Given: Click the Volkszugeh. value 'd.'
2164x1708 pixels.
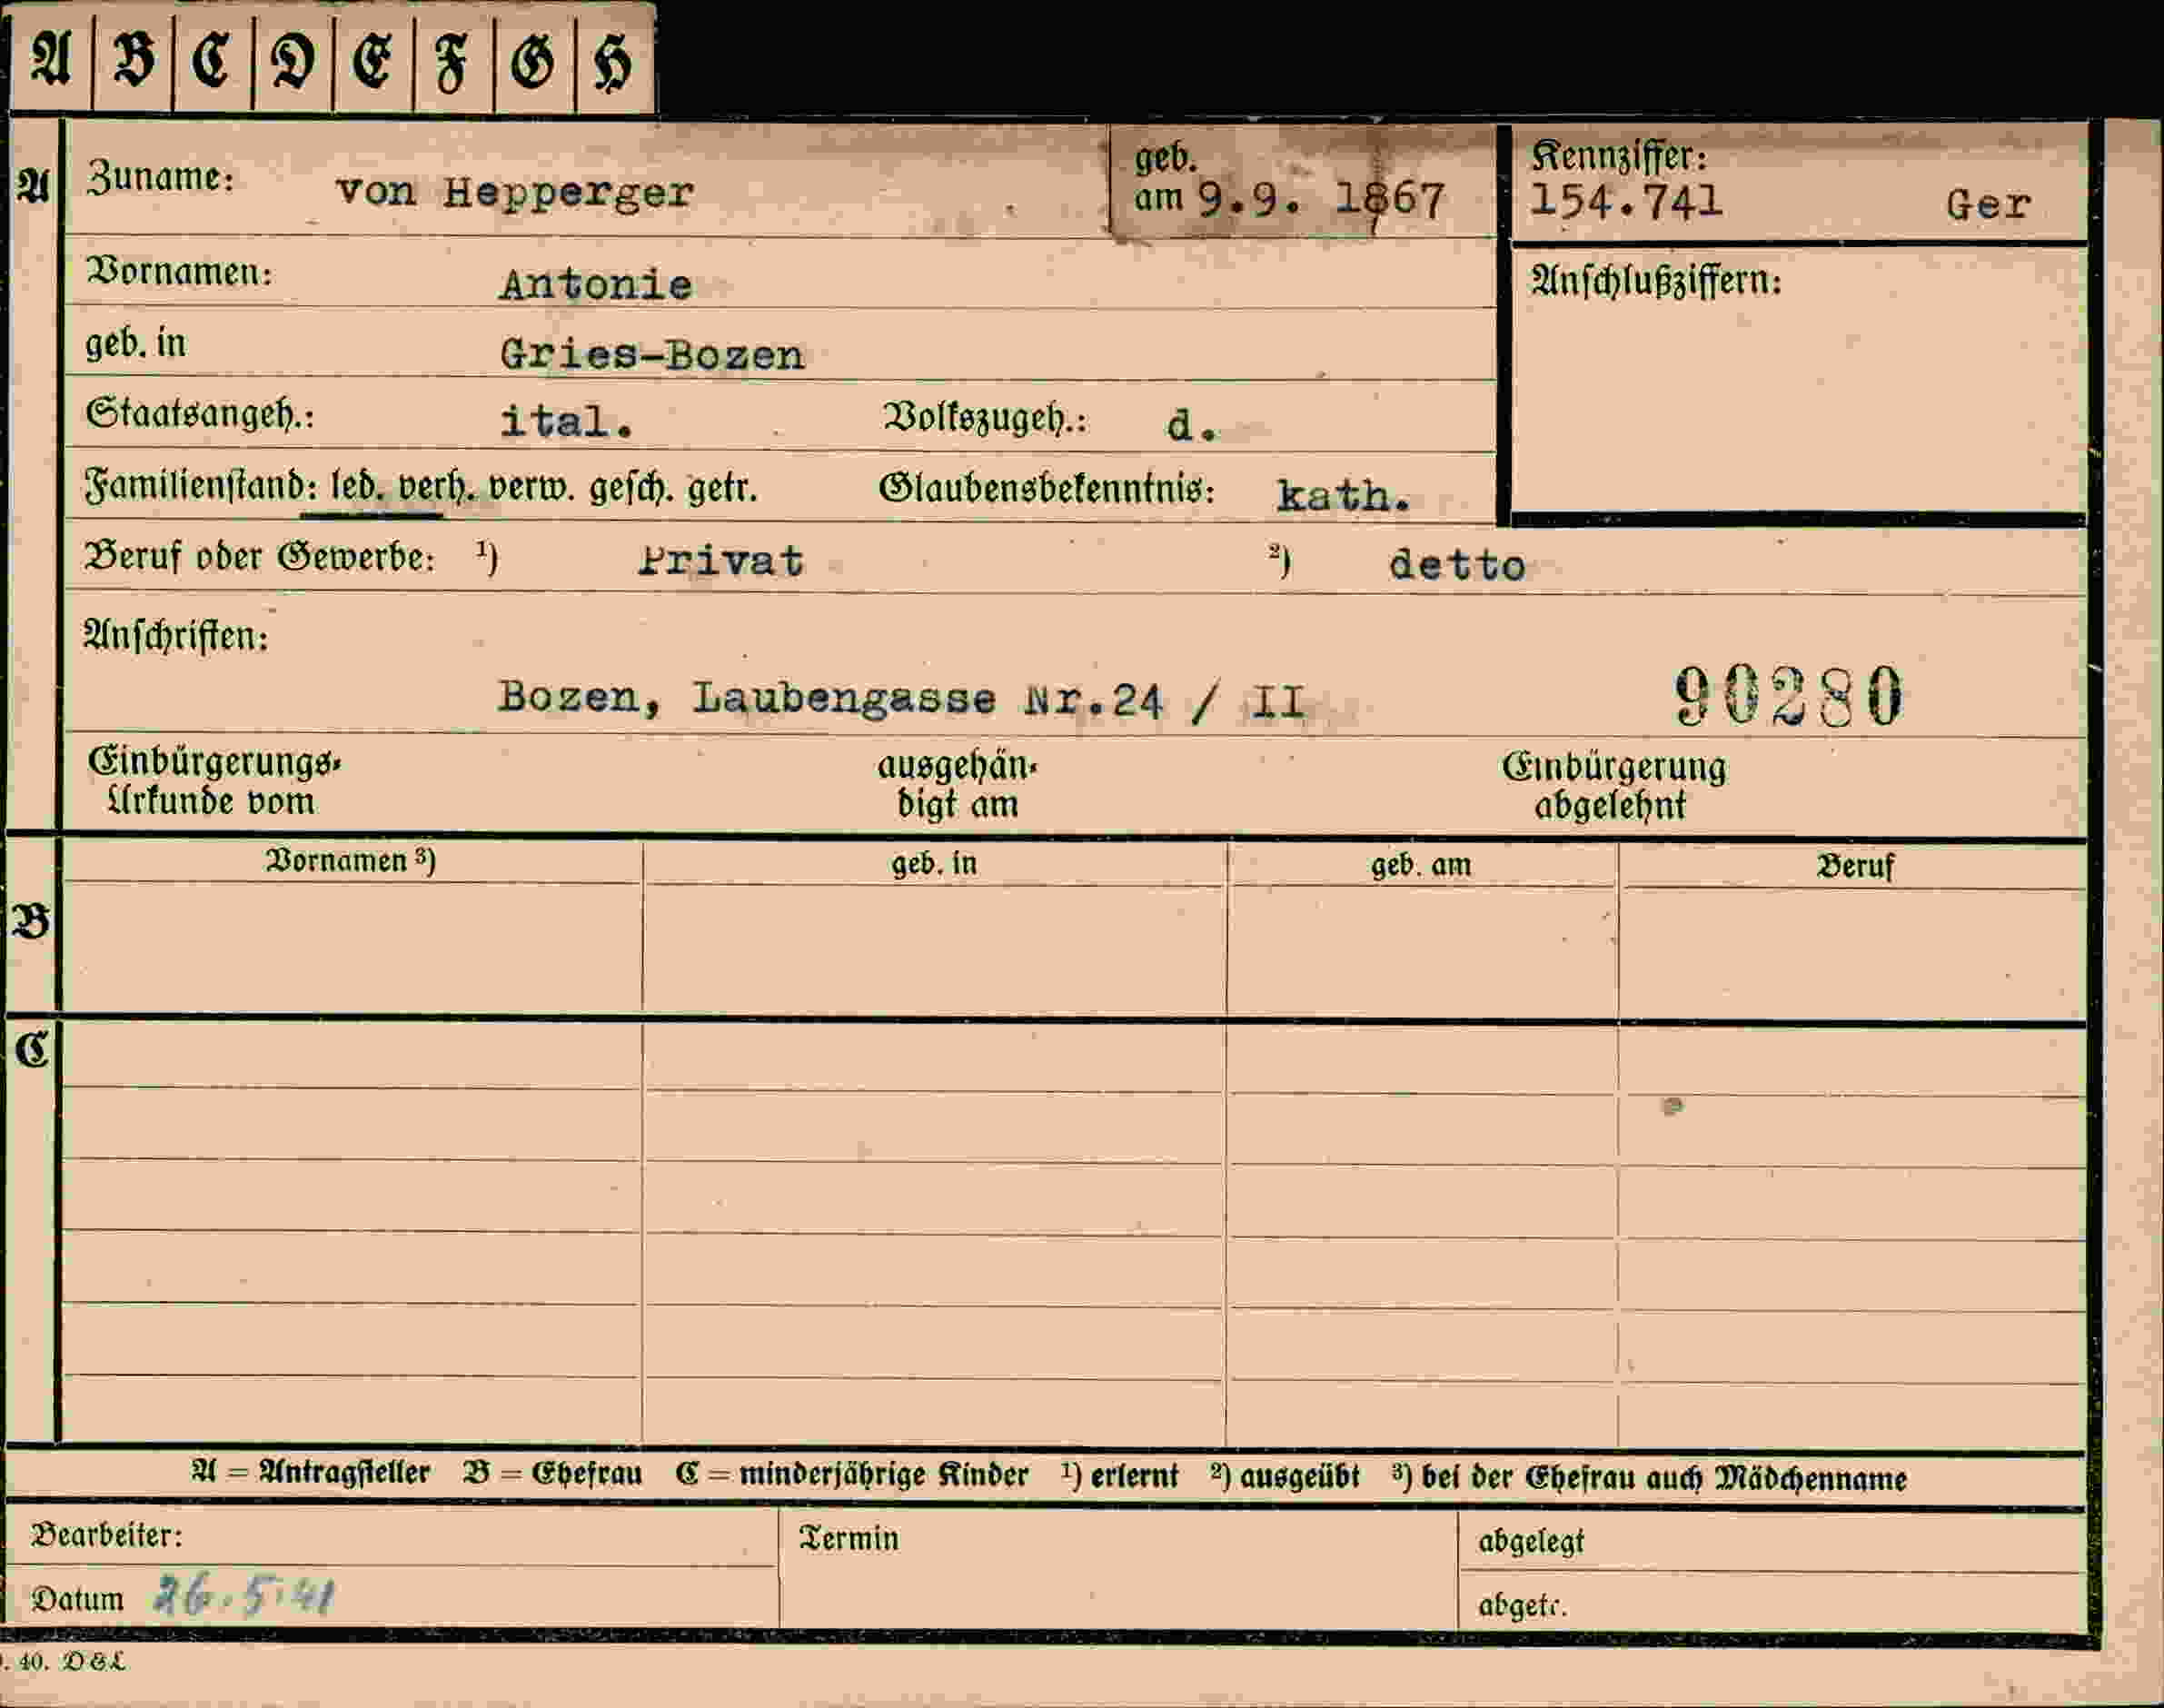Looking at the screenshot, I should tap(1192, 426).
